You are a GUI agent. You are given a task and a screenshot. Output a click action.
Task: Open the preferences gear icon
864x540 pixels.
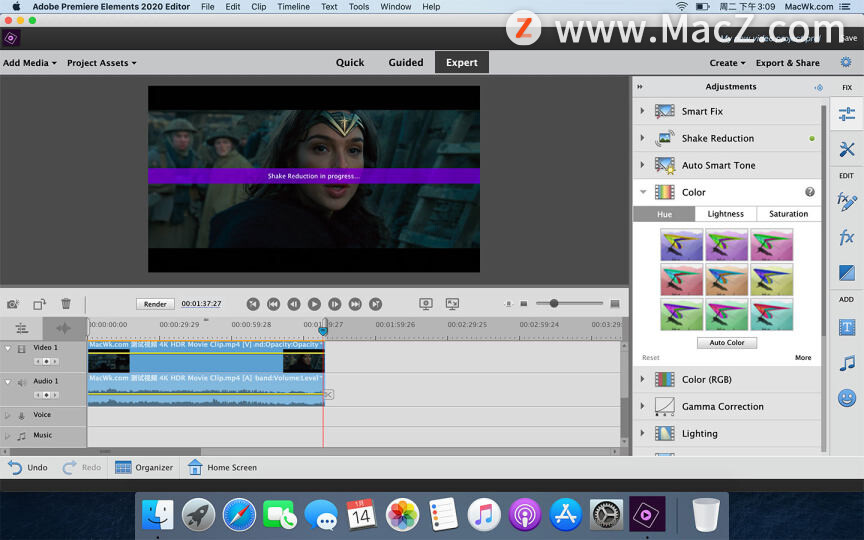tap(846, 62)
